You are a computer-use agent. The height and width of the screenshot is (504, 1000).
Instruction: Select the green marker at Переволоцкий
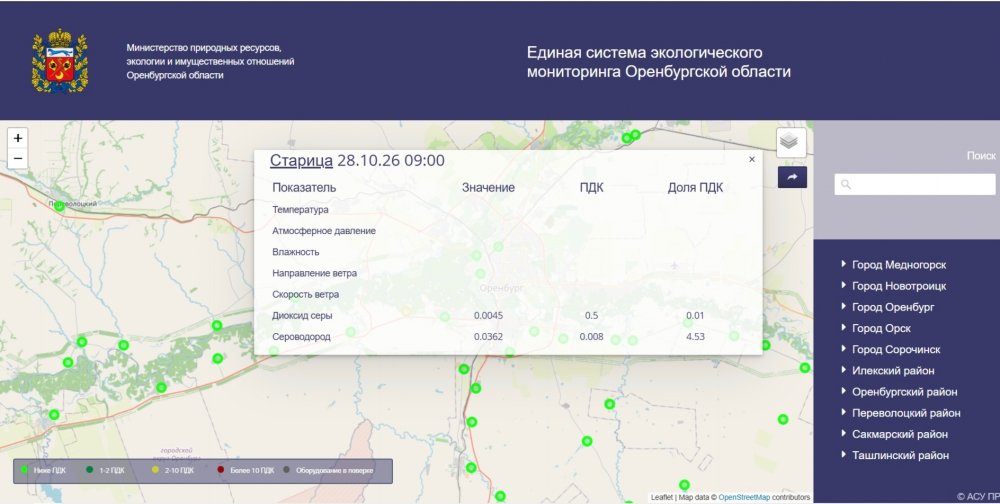click(59, 206)
